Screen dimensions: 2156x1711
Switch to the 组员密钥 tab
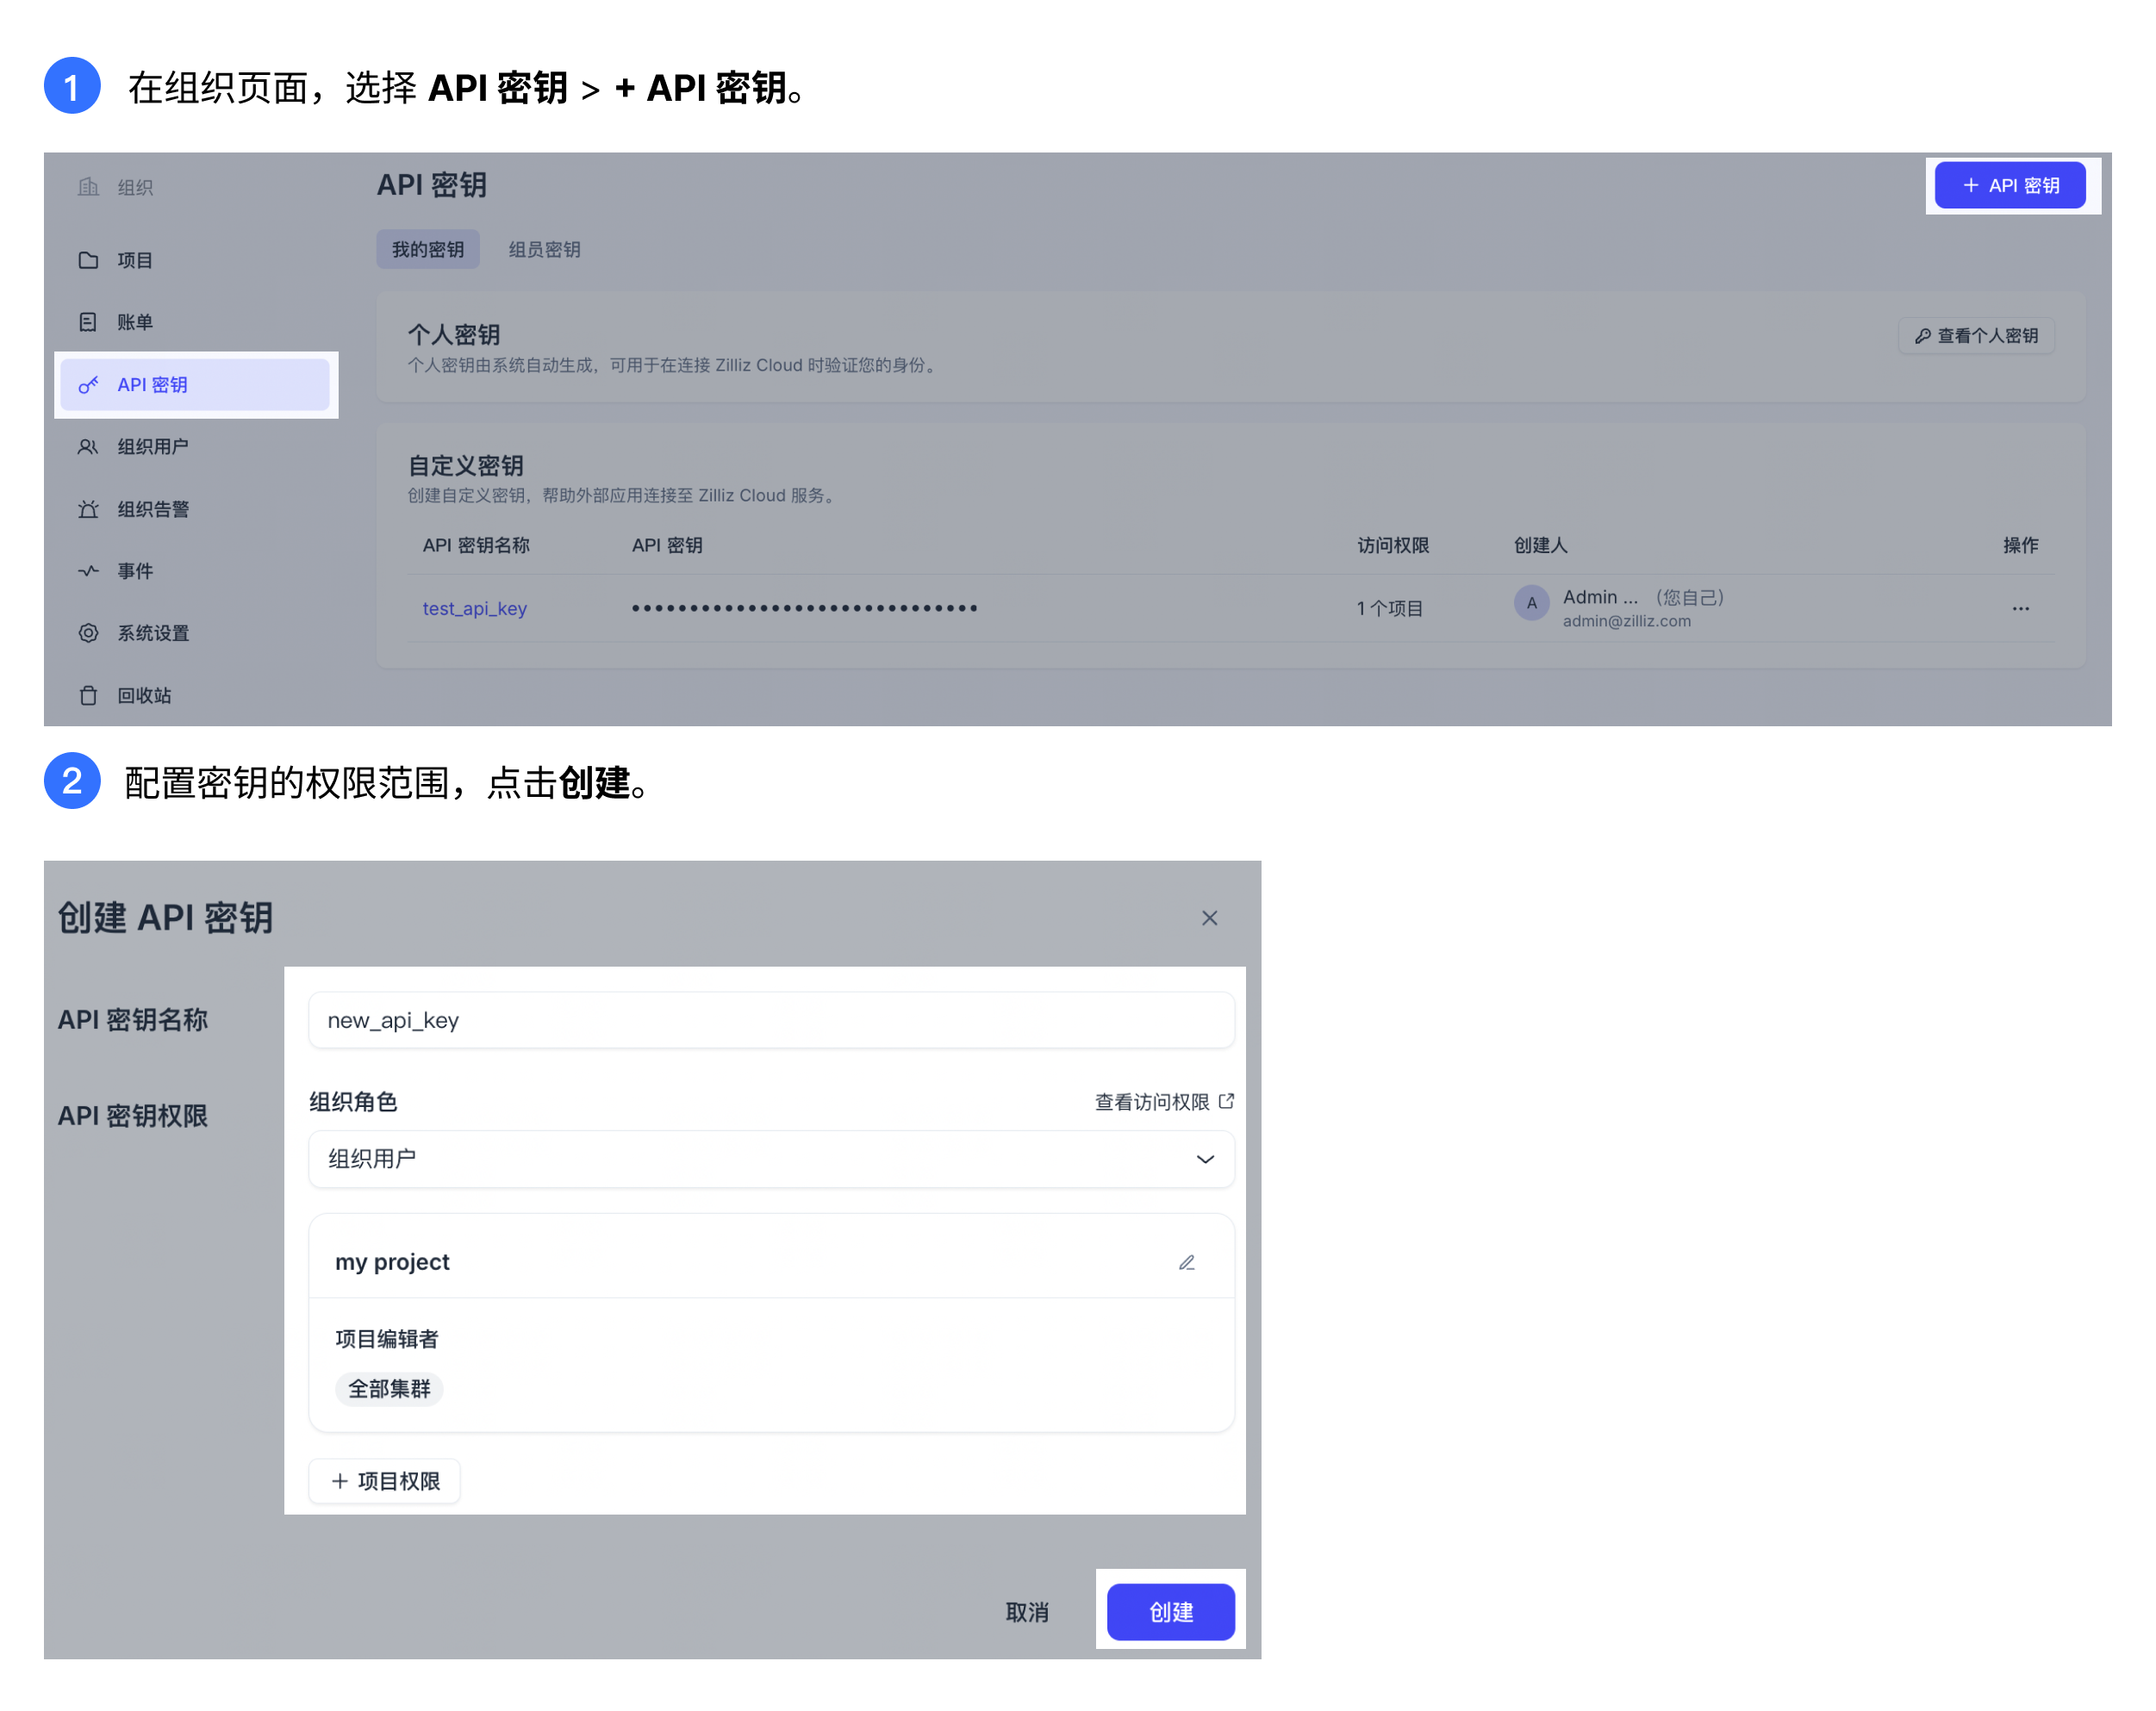[543, 246]
